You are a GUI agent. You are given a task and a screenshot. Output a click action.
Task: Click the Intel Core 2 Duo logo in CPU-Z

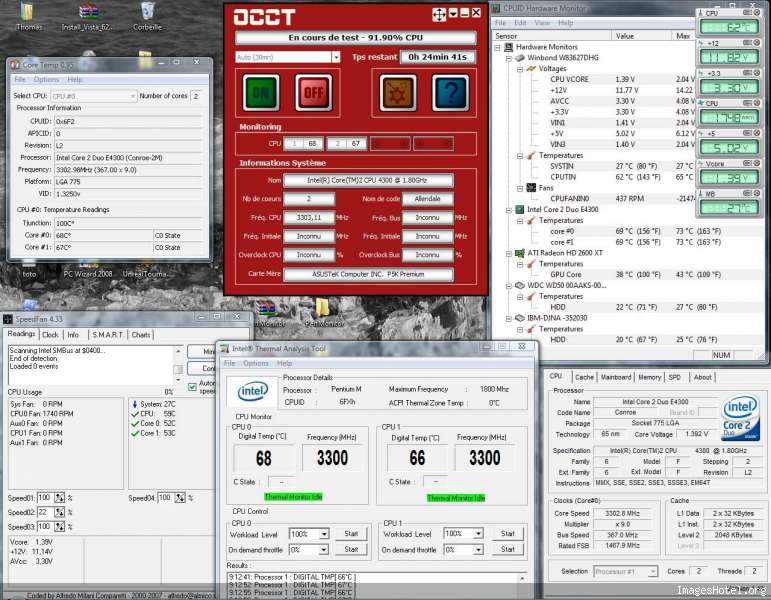(x=740, y=418)
